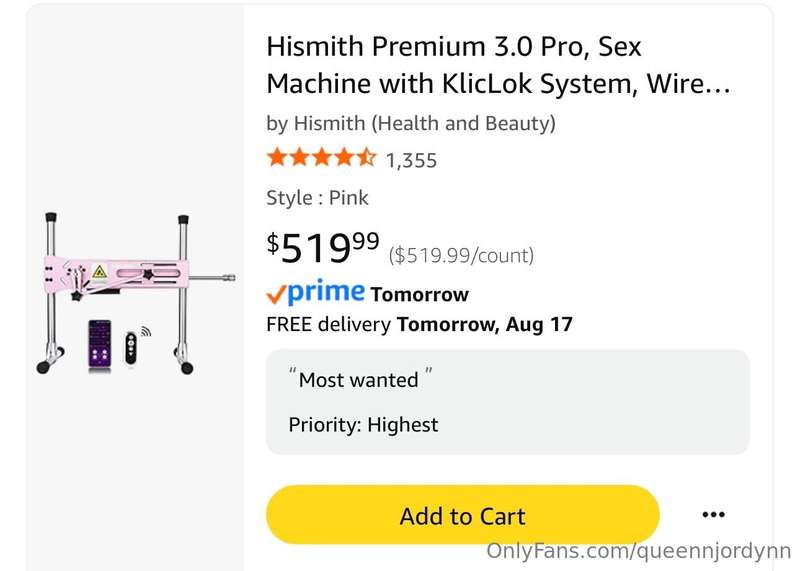Select the Style : Pink label

click(x=317, y=198)
